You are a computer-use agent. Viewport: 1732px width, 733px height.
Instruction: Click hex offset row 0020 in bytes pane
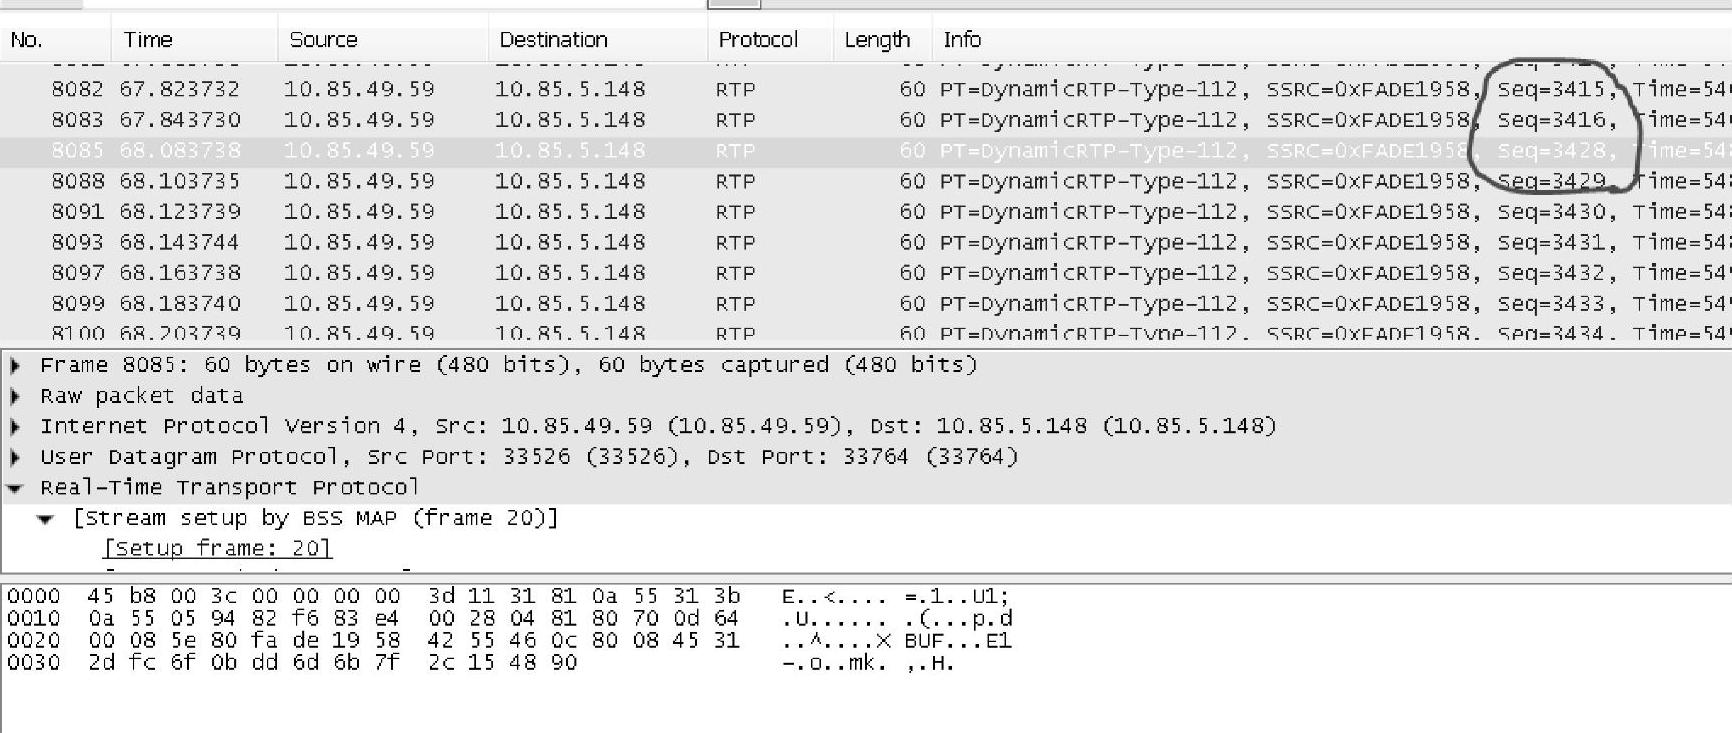[33, 640]
